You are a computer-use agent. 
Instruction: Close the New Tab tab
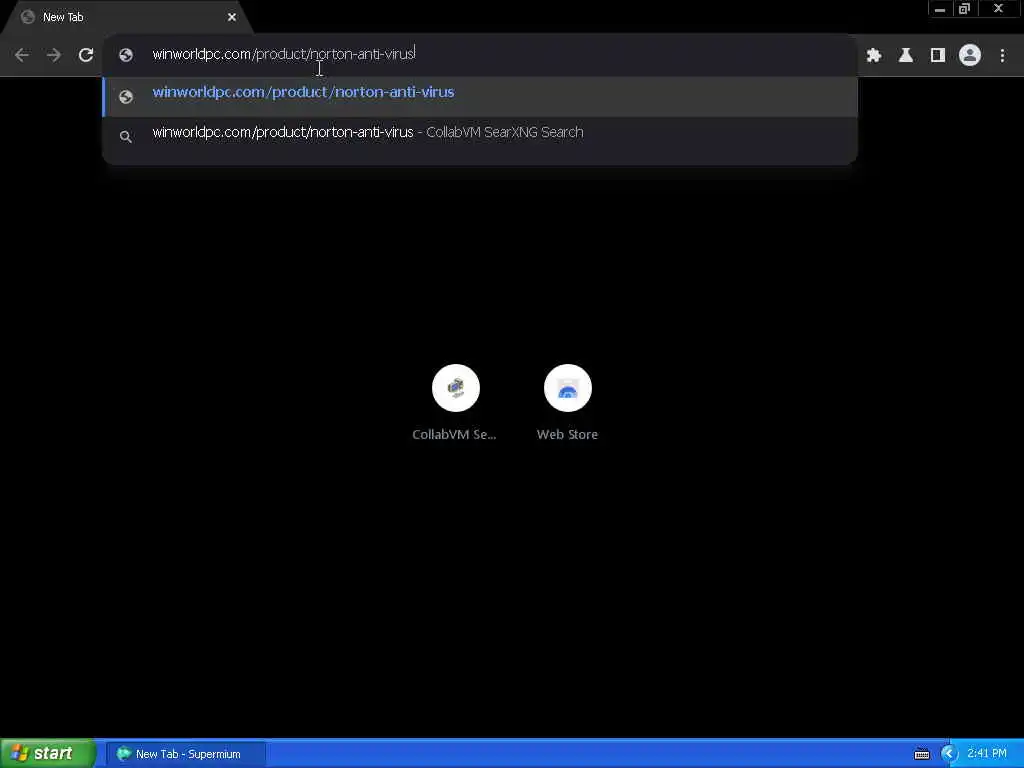(232, 17)
